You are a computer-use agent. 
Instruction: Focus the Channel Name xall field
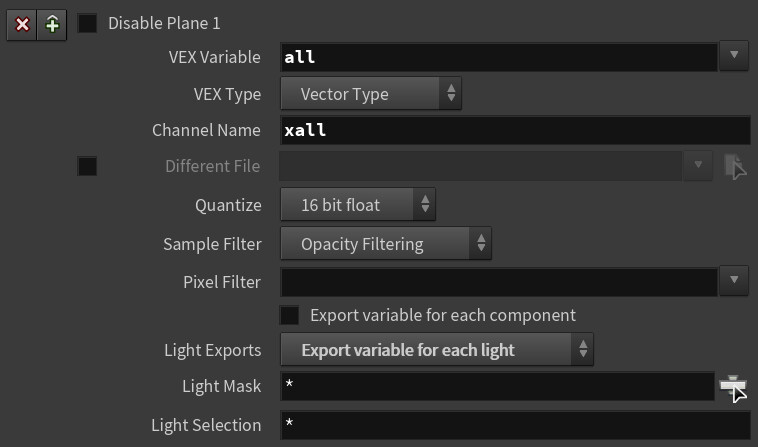tap(515, 130)
